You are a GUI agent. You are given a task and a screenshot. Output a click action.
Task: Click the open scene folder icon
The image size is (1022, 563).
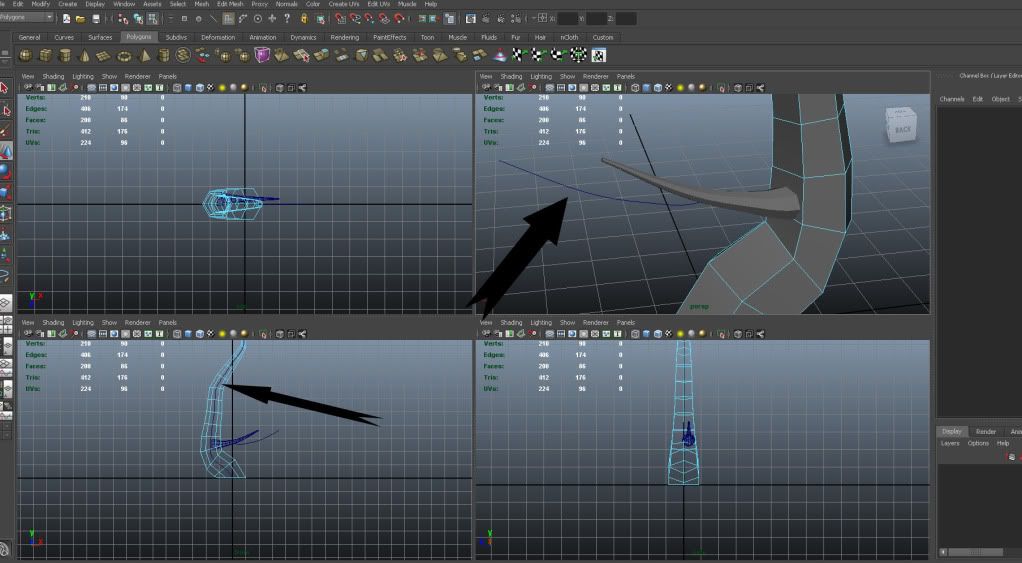(81, 18)
